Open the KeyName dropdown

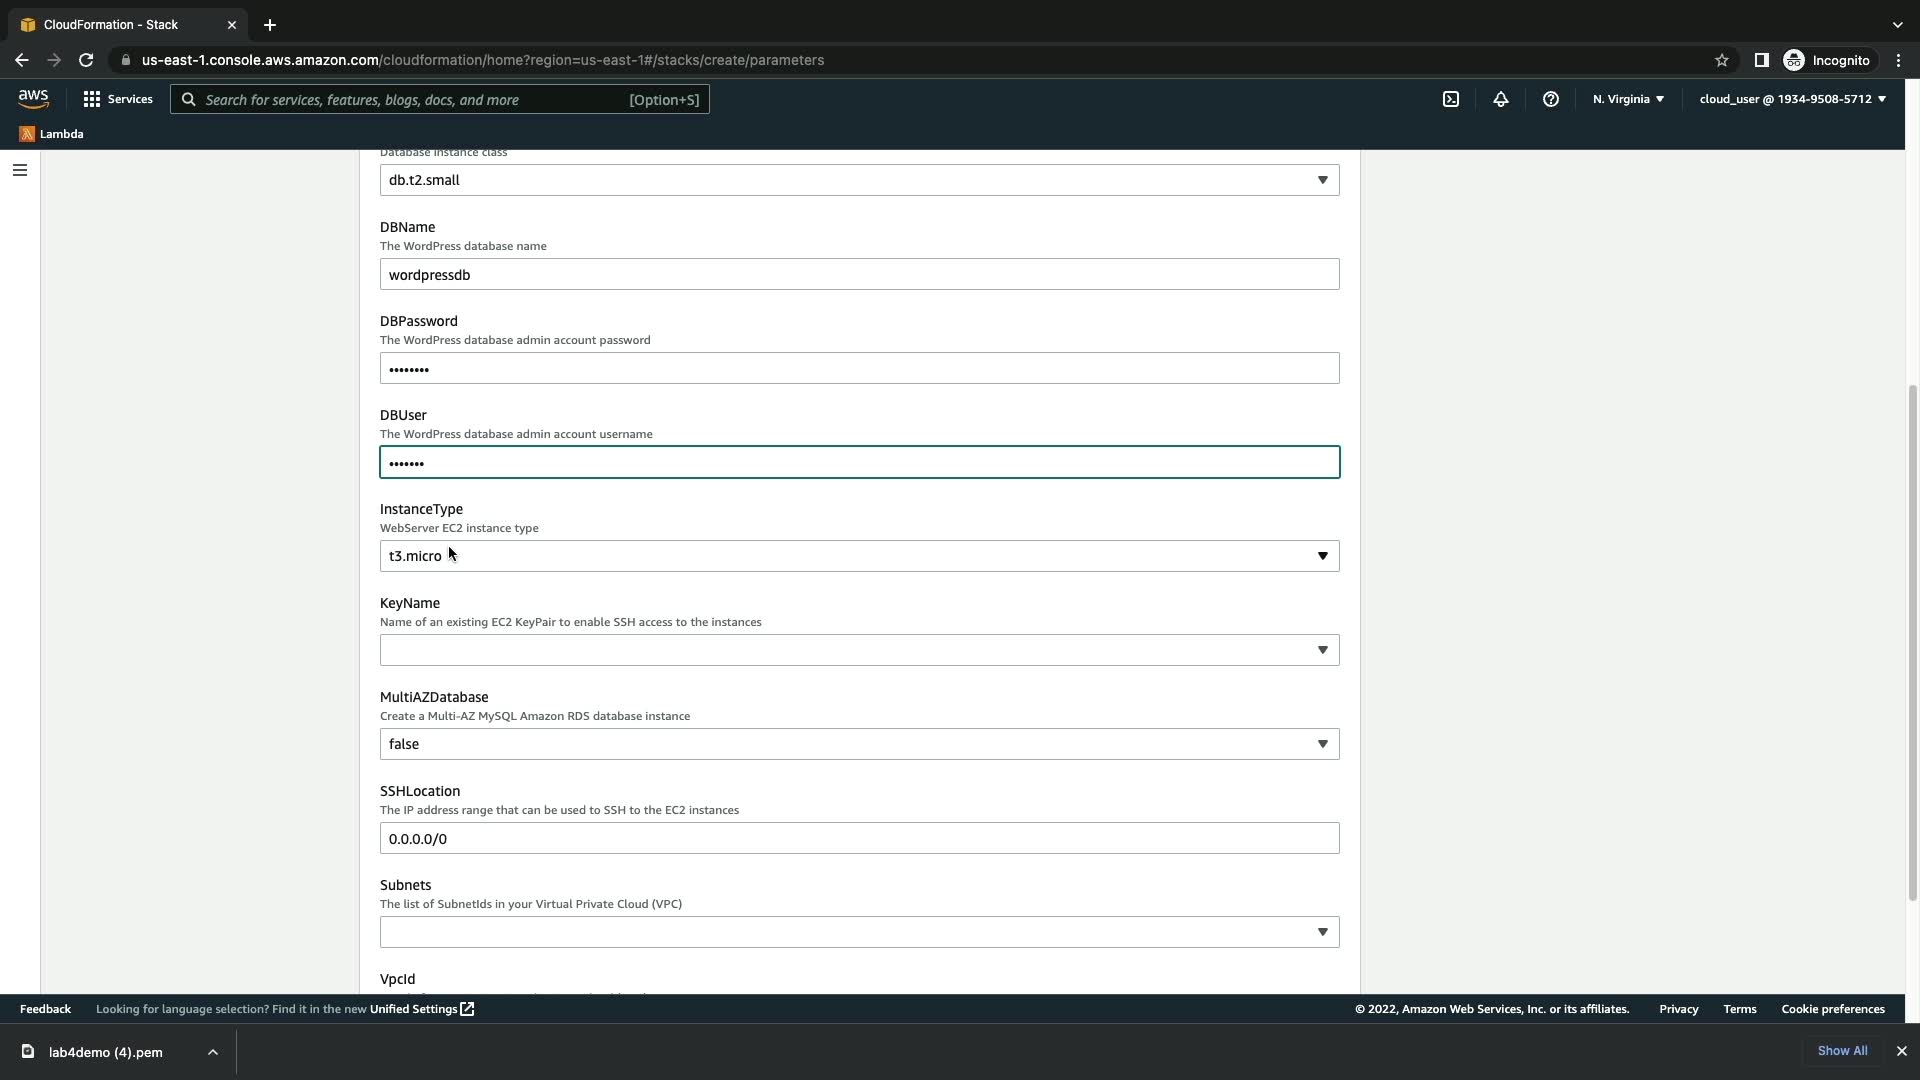point(859,650)
